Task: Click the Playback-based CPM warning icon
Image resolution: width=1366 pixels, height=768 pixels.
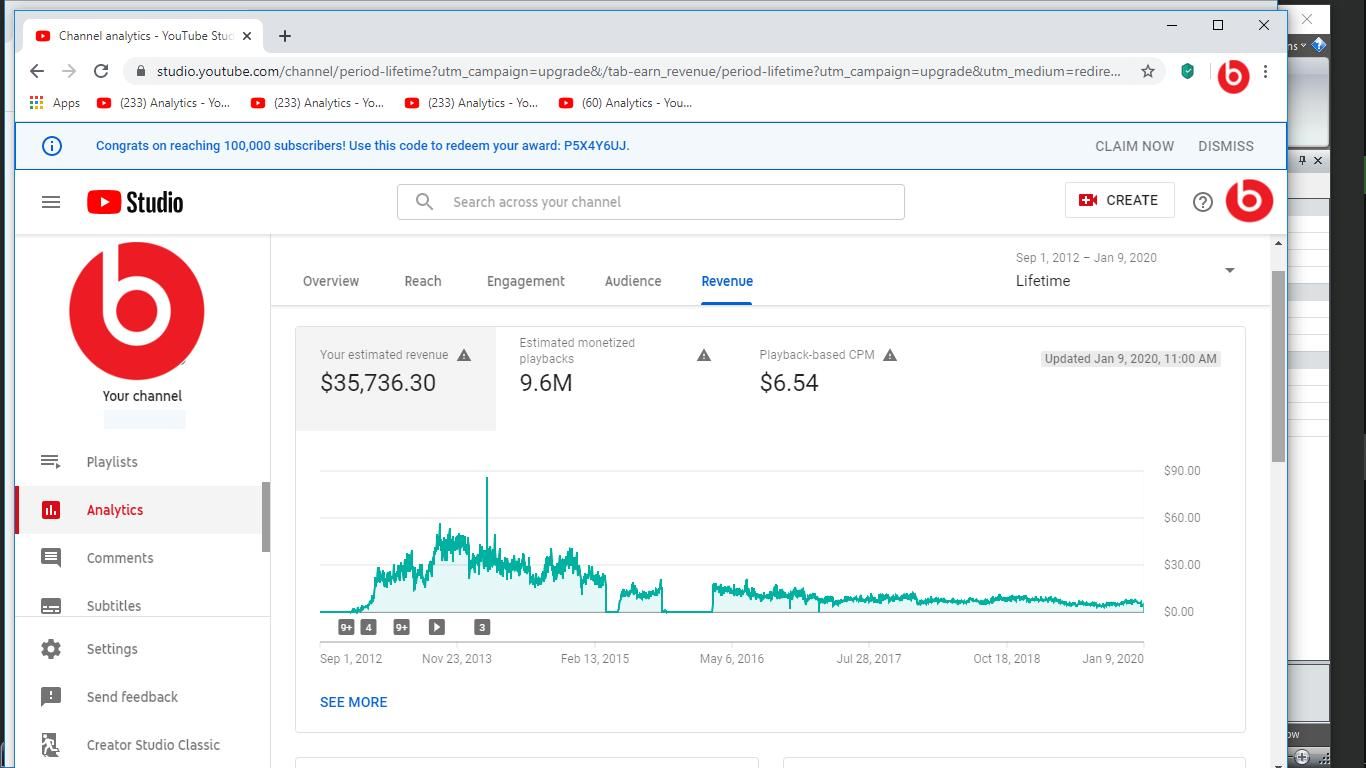Action: 890,355
